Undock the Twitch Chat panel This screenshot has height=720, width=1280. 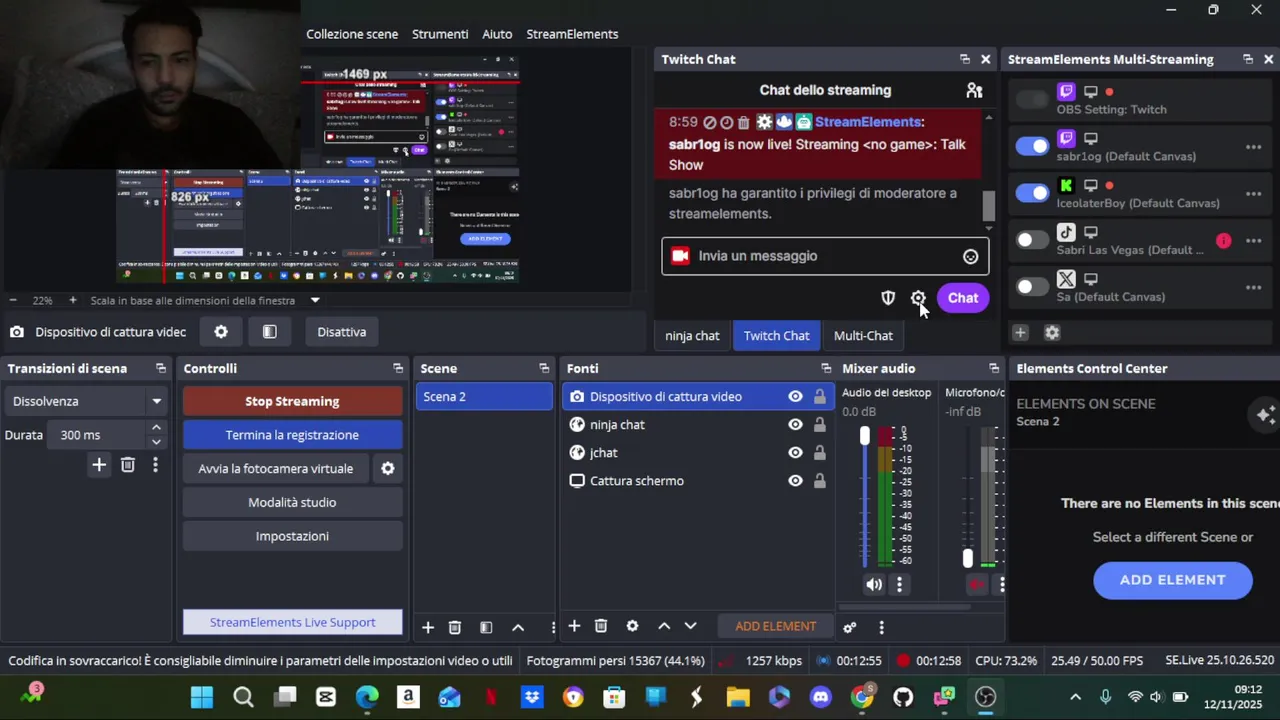(964, 59)
